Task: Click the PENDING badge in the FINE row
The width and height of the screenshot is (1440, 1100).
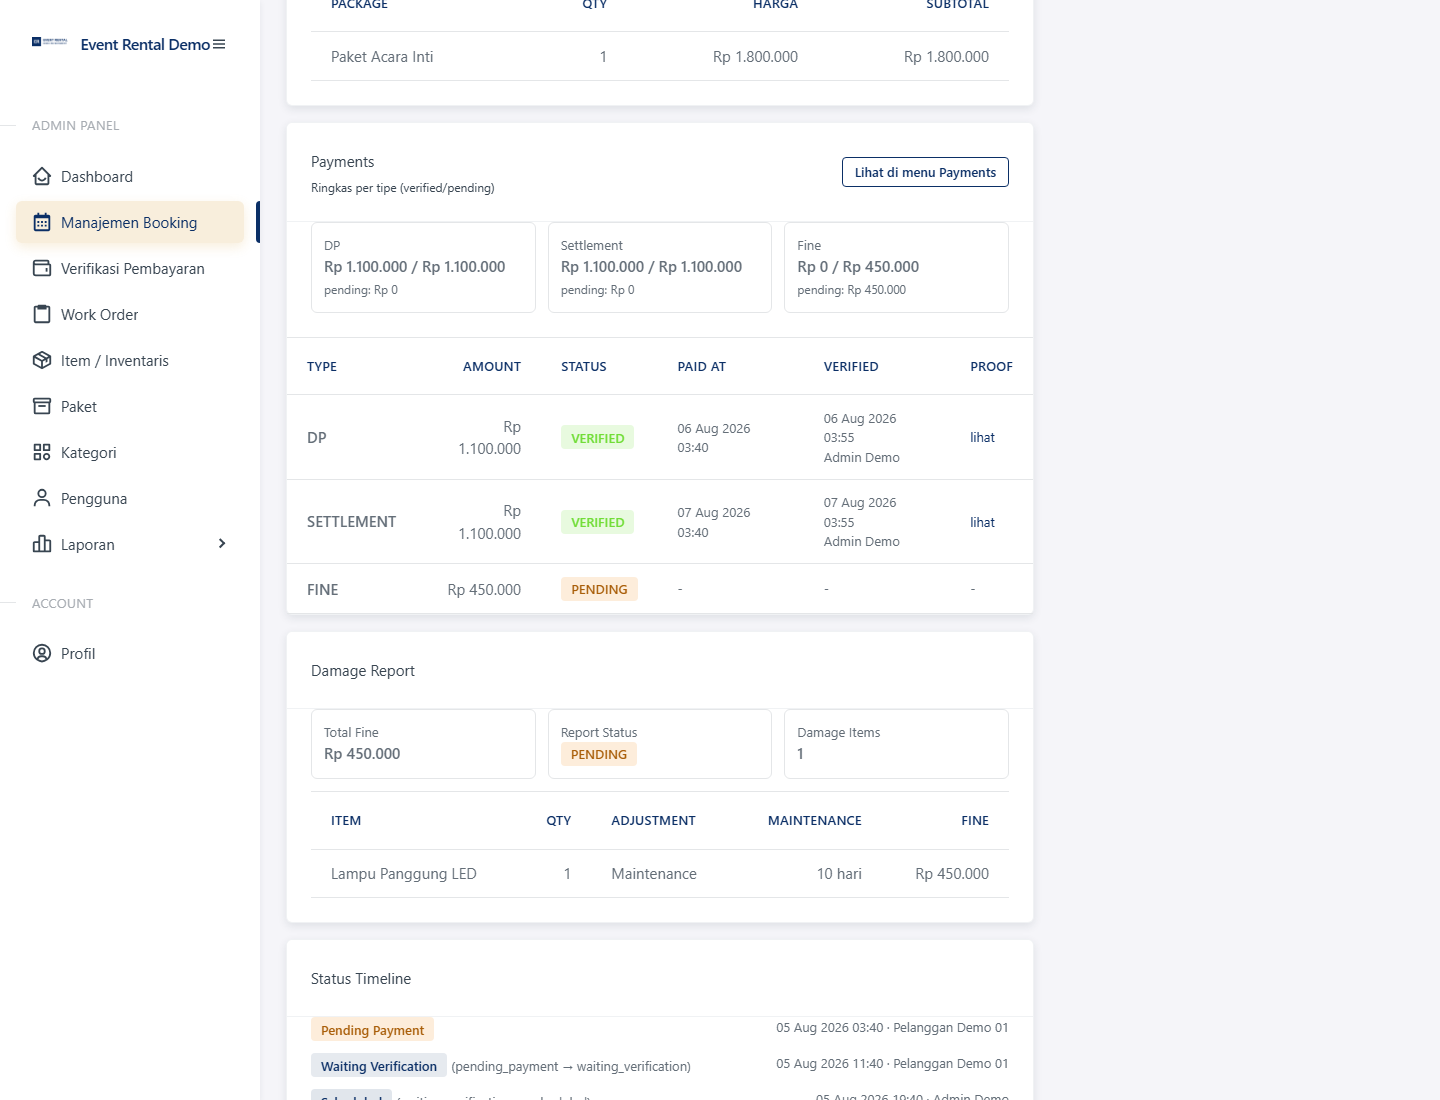Action: [x=599, y=590]
